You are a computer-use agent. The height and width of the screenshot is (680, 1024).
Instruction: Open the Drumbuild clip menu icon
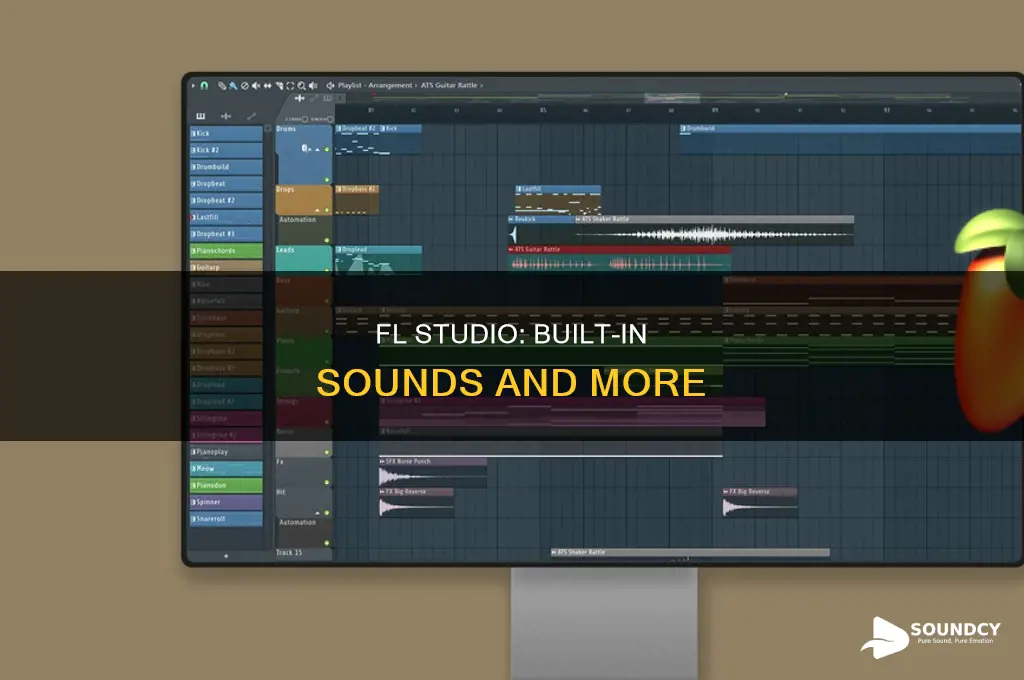[x=684, y=129]
